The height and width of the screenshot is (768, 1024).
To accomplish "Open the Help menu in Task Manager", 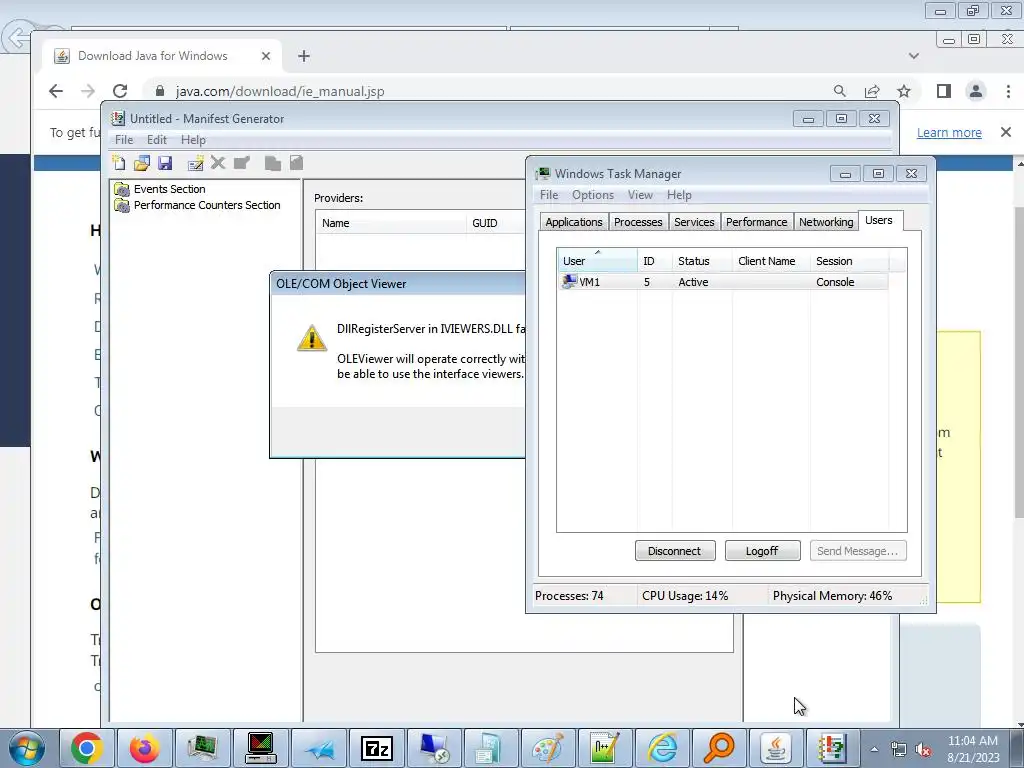I will [679, 195].
